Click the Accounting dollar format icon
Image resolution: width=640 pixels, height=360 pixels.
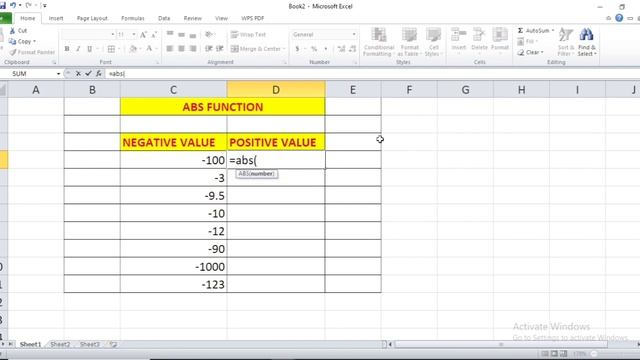point(298,49)
